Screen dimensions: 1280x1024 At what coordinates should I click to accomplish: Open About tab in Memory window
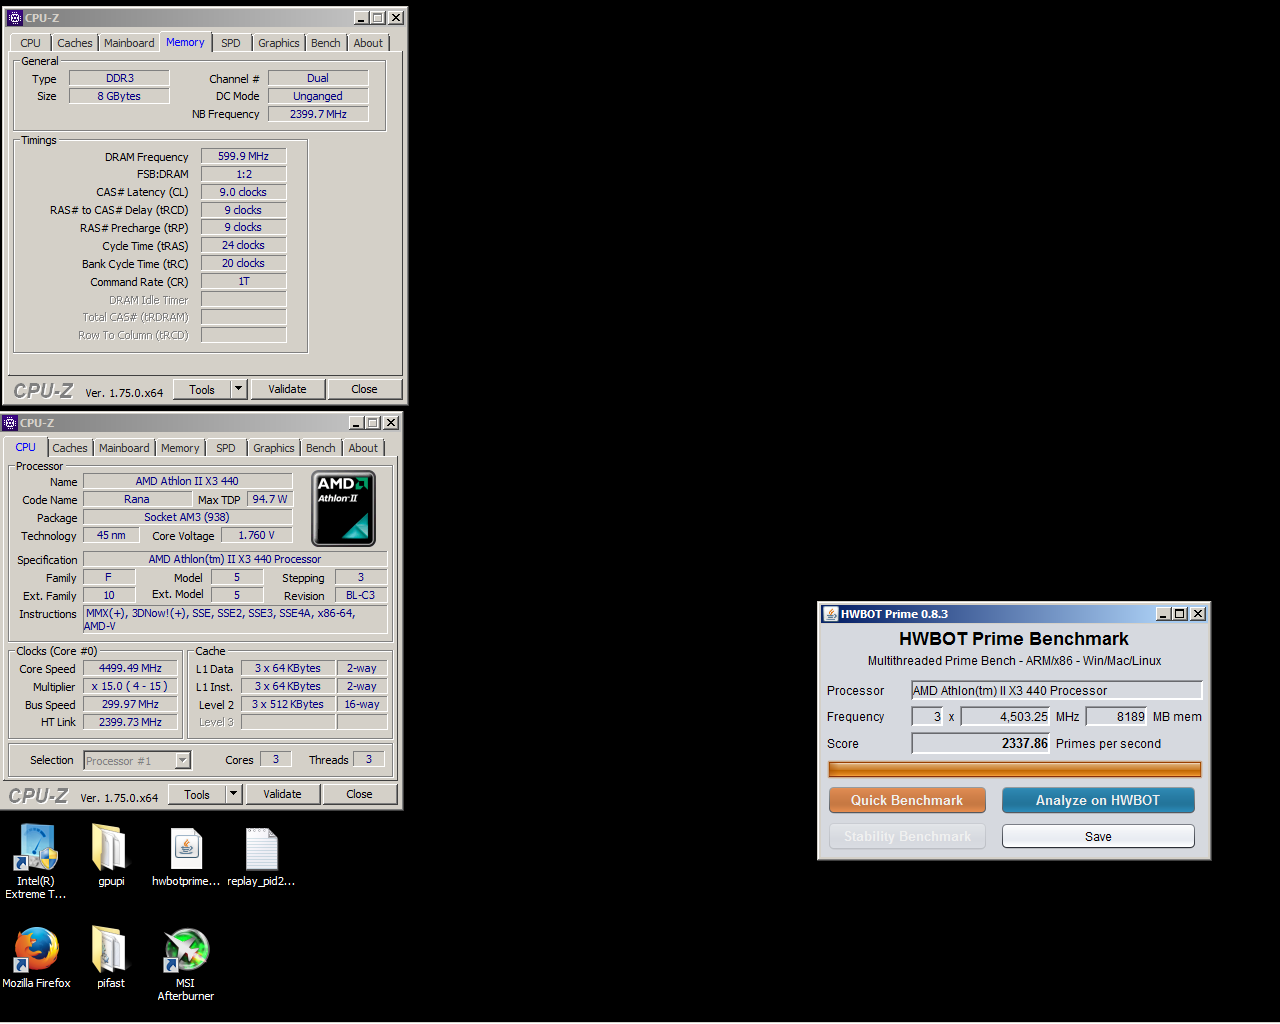tap(368, 43)
